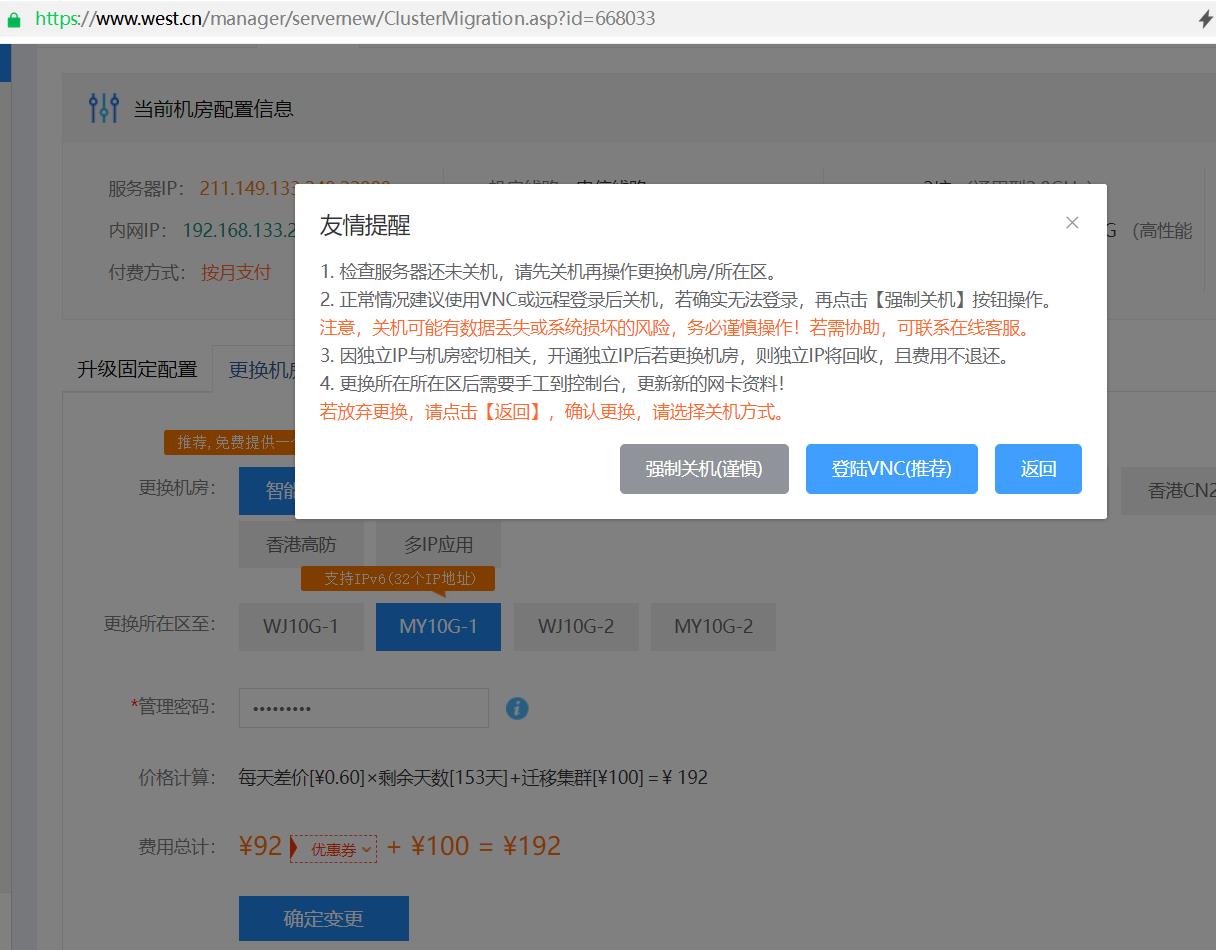Click the lightning bolt icon beside the URL
1216x950 pixels.
click(1205, 19)
